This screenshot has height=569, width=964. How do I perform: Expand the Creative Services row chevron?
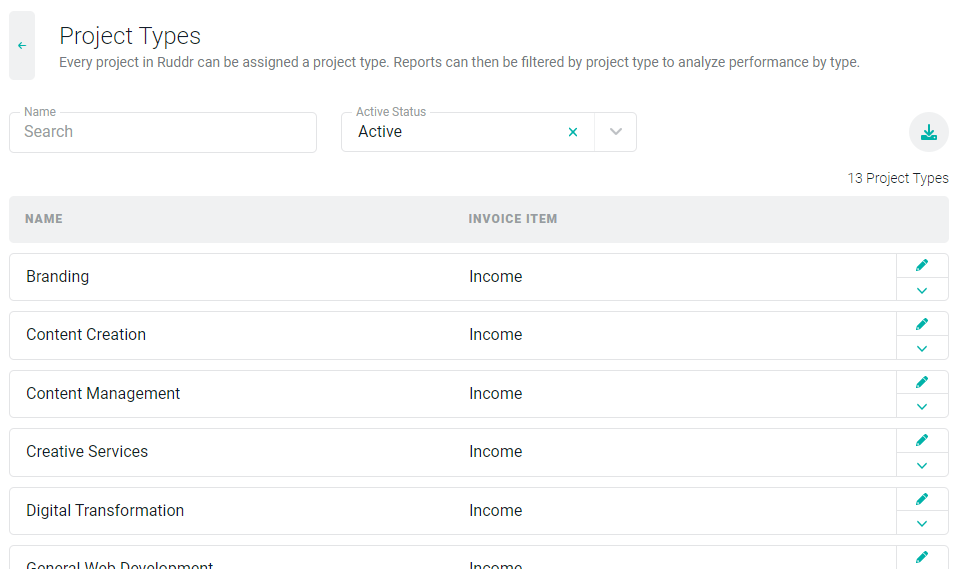pos(922,465)
